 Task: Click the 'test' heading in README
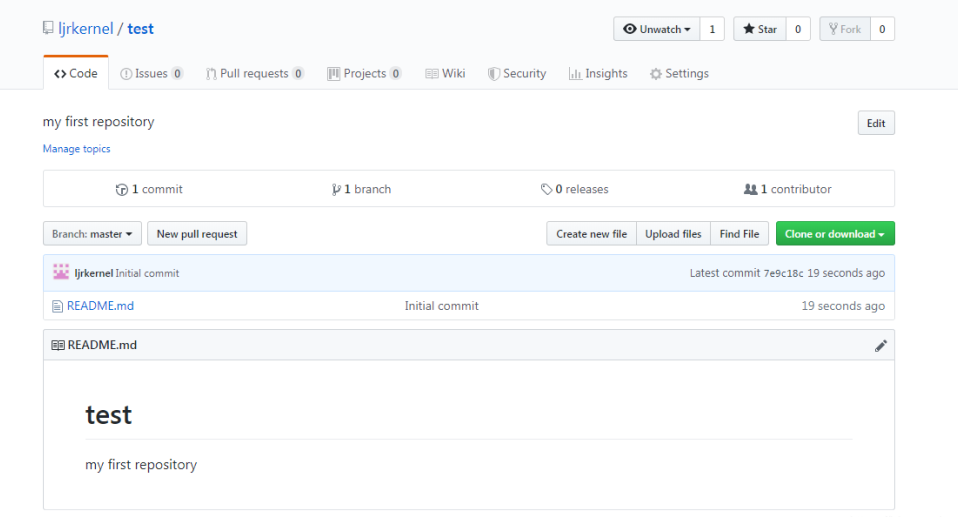coord(108,415)
